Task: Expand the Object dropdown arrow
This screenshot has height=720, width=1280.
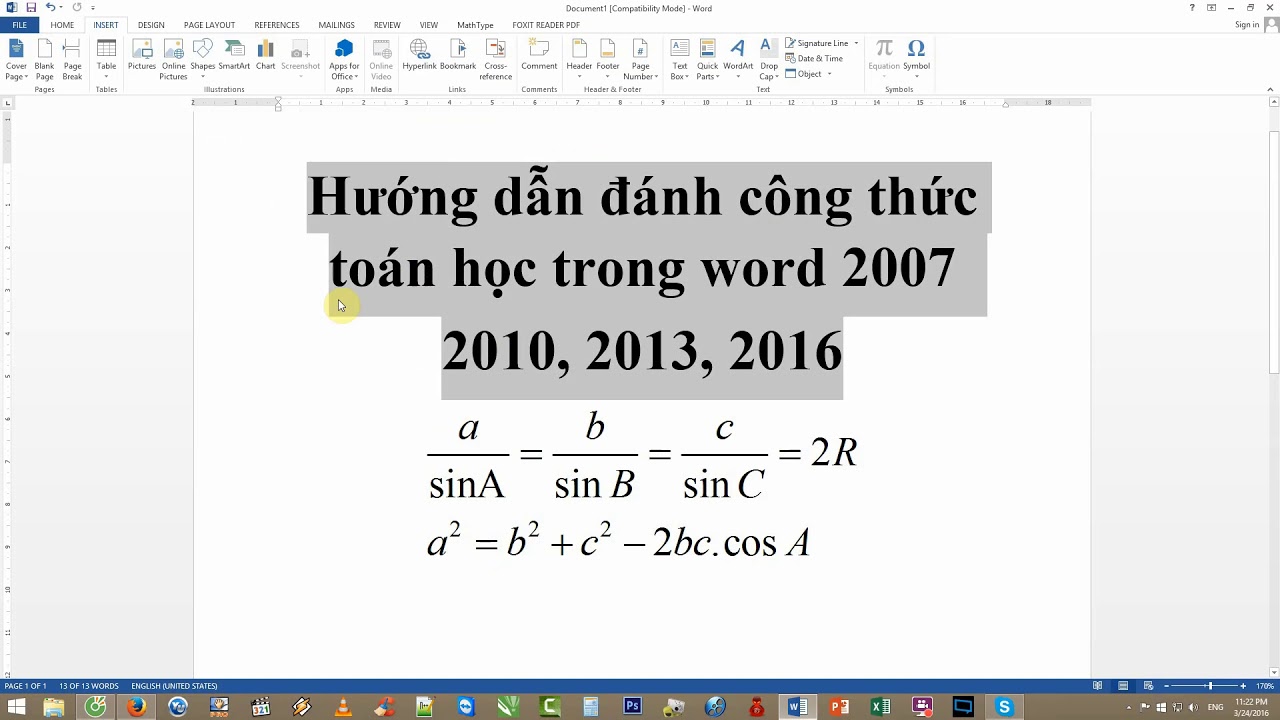Action: 829,74
